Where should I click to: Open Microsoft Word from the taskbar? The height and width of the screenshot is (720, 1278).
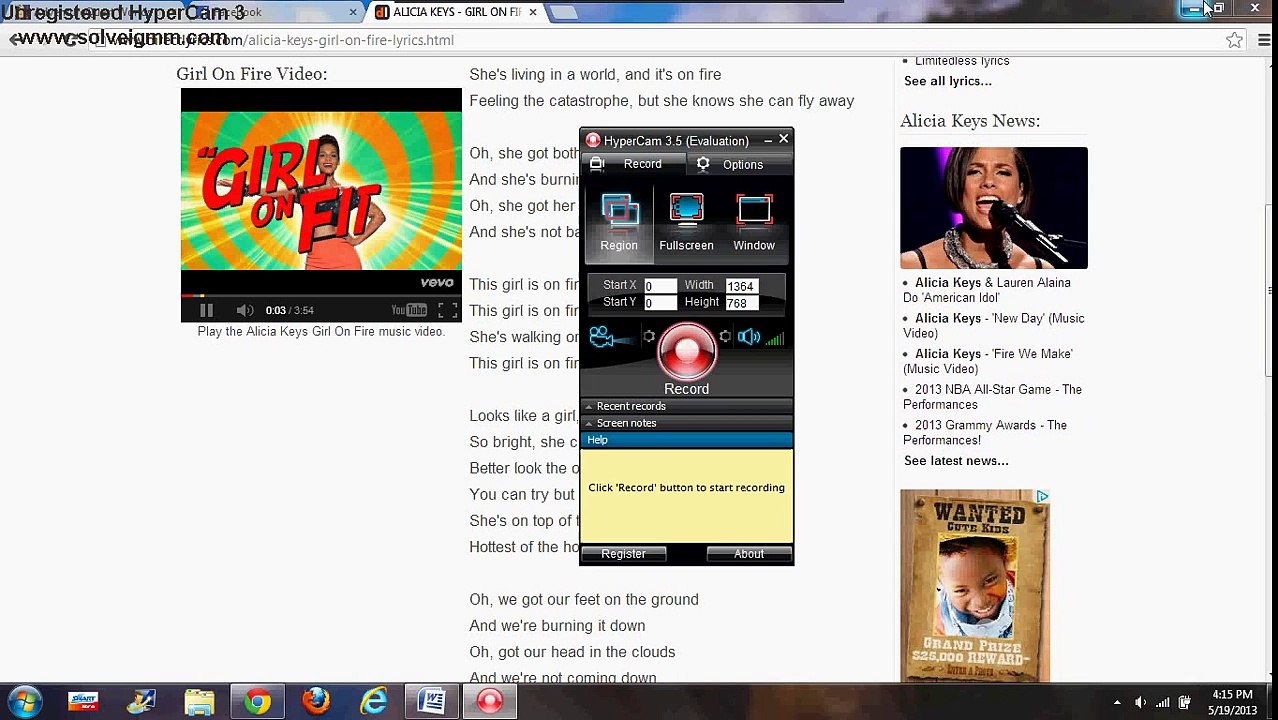pyautogui.click(x=431, y=702)
